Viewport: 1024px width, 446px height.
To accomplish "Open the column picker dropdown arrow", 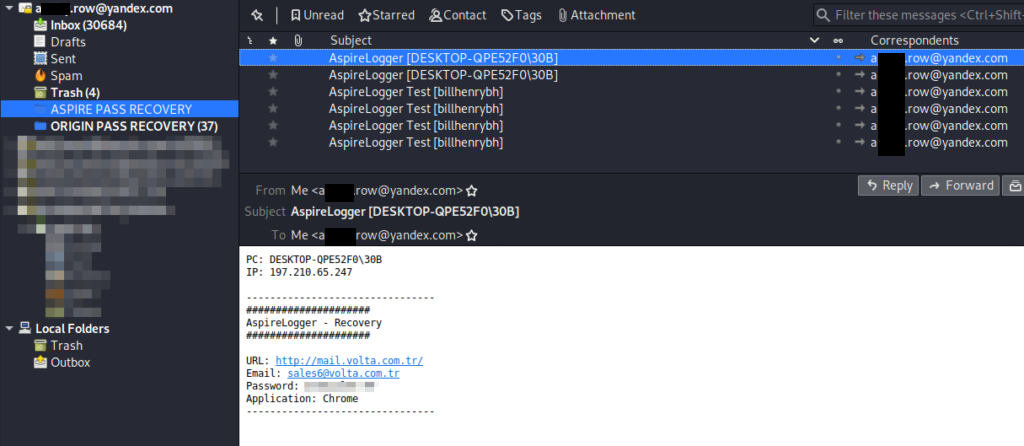I will point(814,40).
